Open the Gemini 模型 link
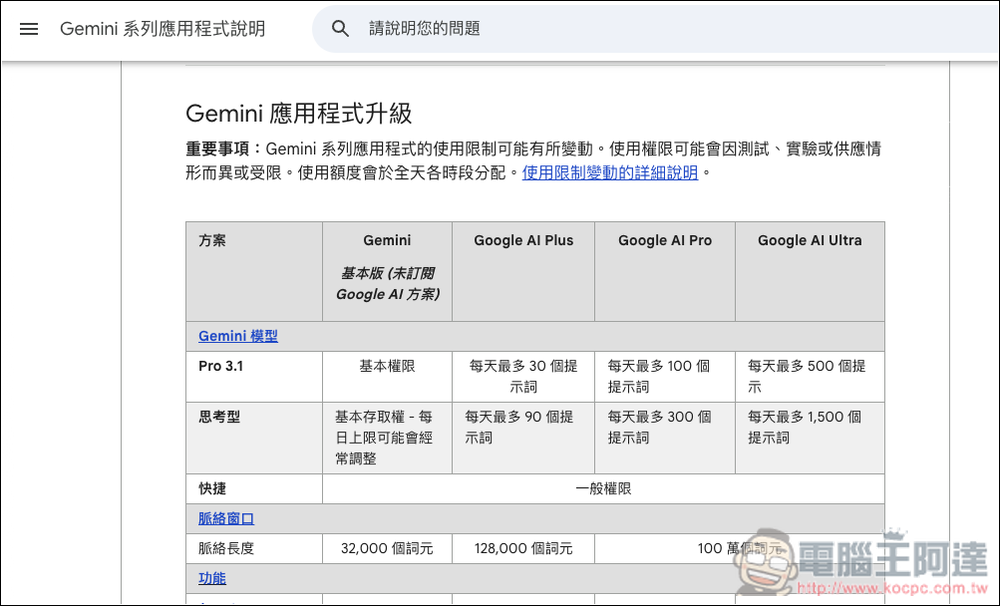Image resolution: width=1000 pixels, height=606 pixels. tap(238, 336)
